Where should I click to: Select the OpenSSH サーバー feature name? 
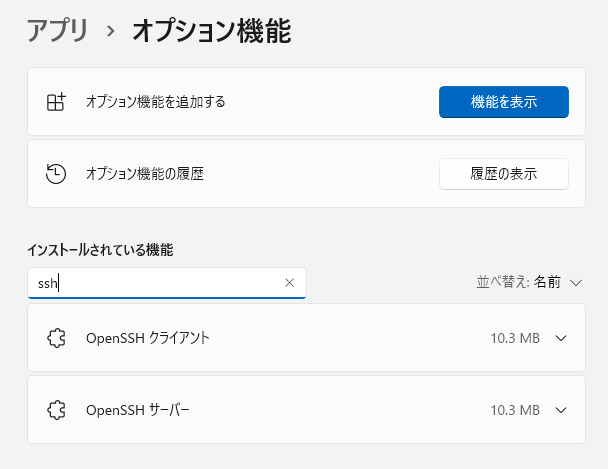137,410
